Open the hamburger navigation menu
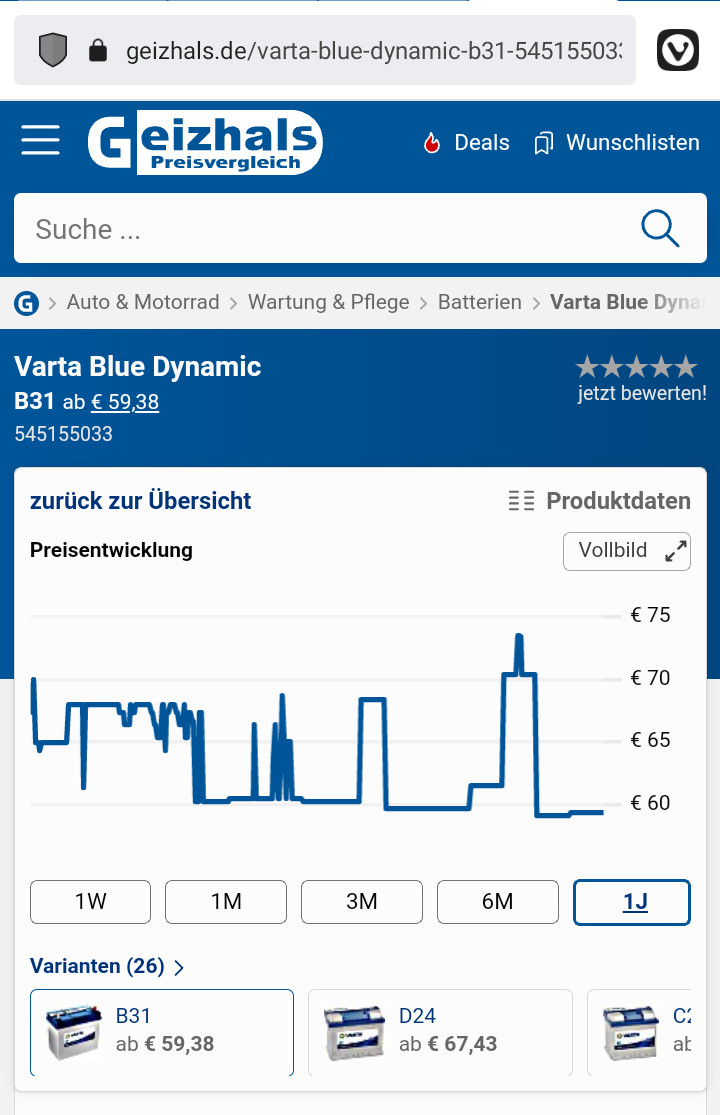720x1115 pixels. 41,140
